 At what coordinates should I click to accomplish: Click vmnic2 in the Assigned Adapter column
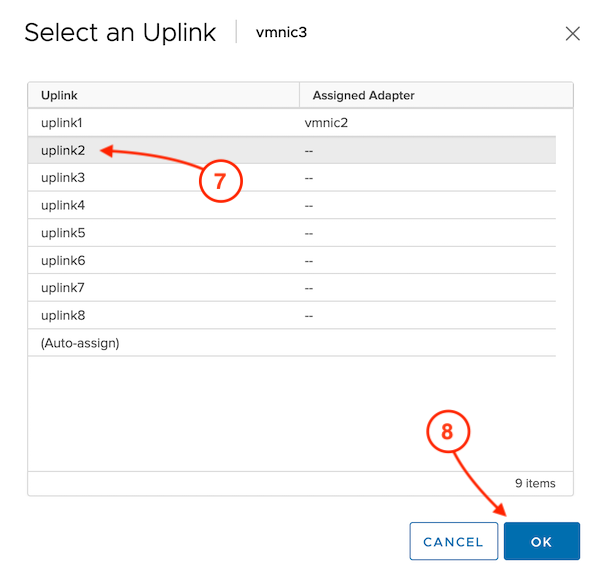click(325, 123)
